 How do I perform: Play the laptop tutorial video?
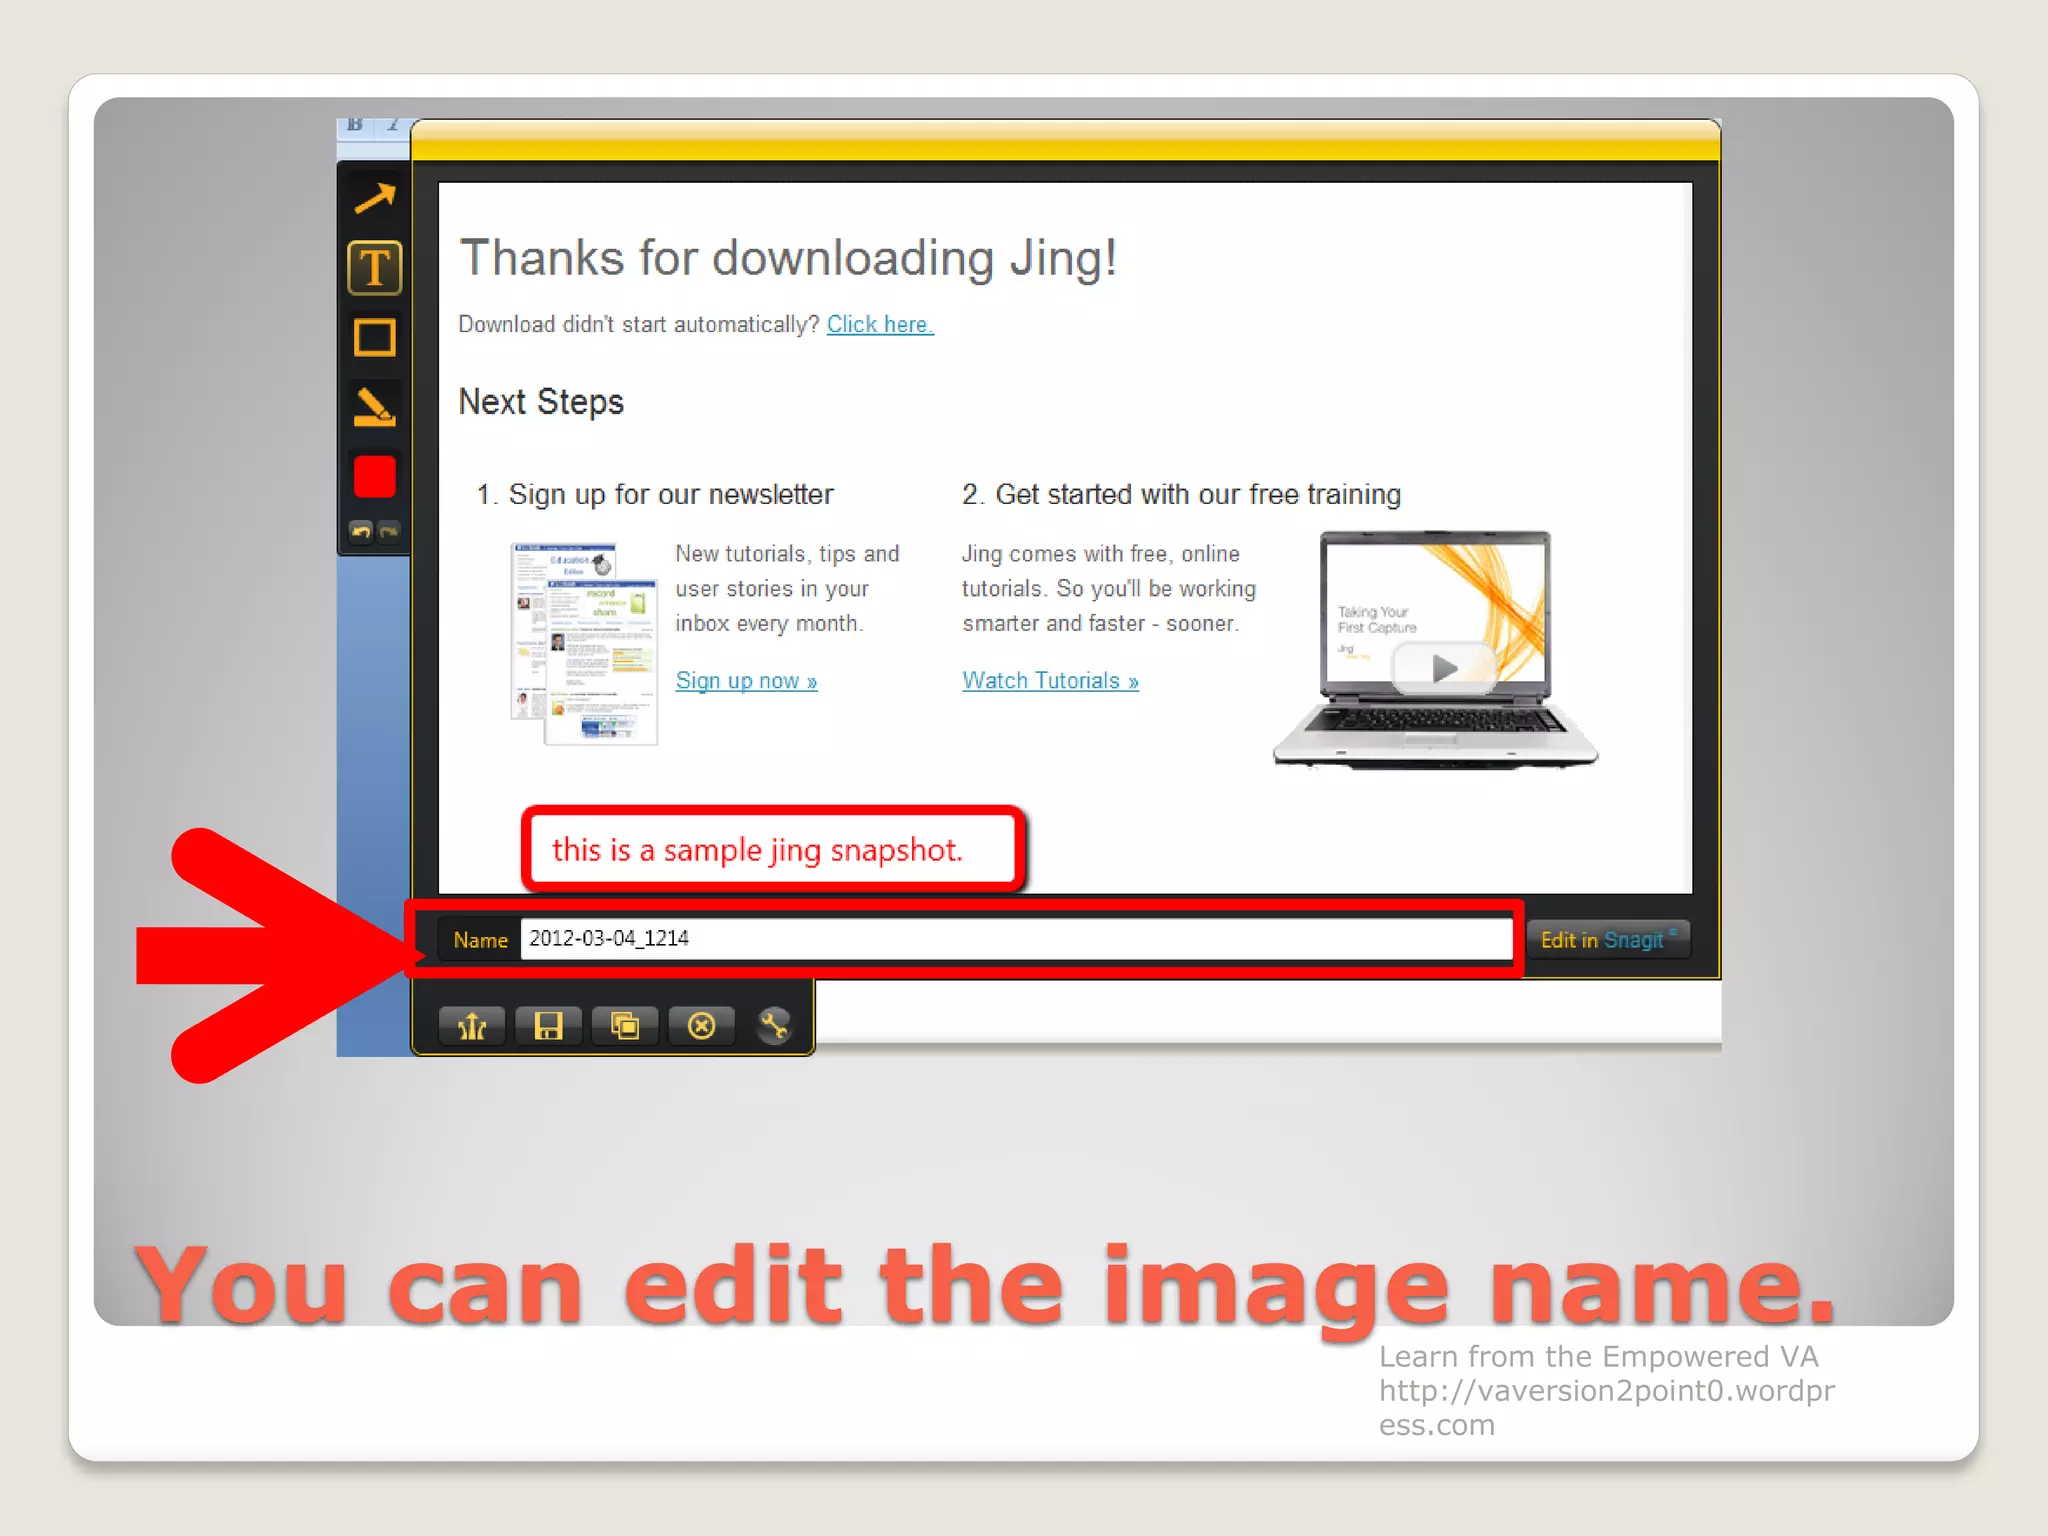click(1443, 667)
